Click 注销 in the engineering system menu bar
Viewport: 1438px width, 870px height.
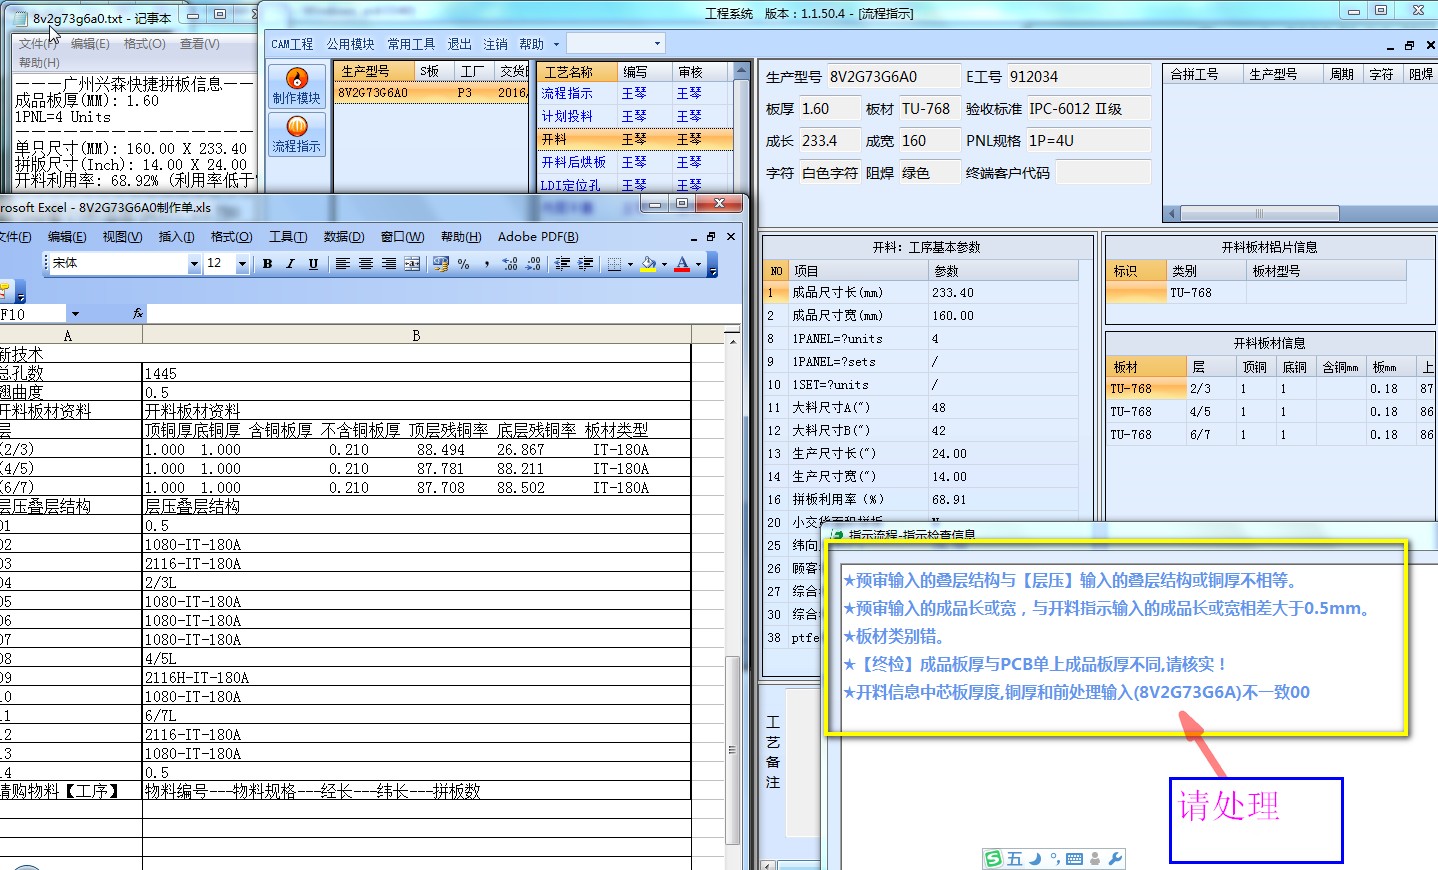tap(495, 44)
